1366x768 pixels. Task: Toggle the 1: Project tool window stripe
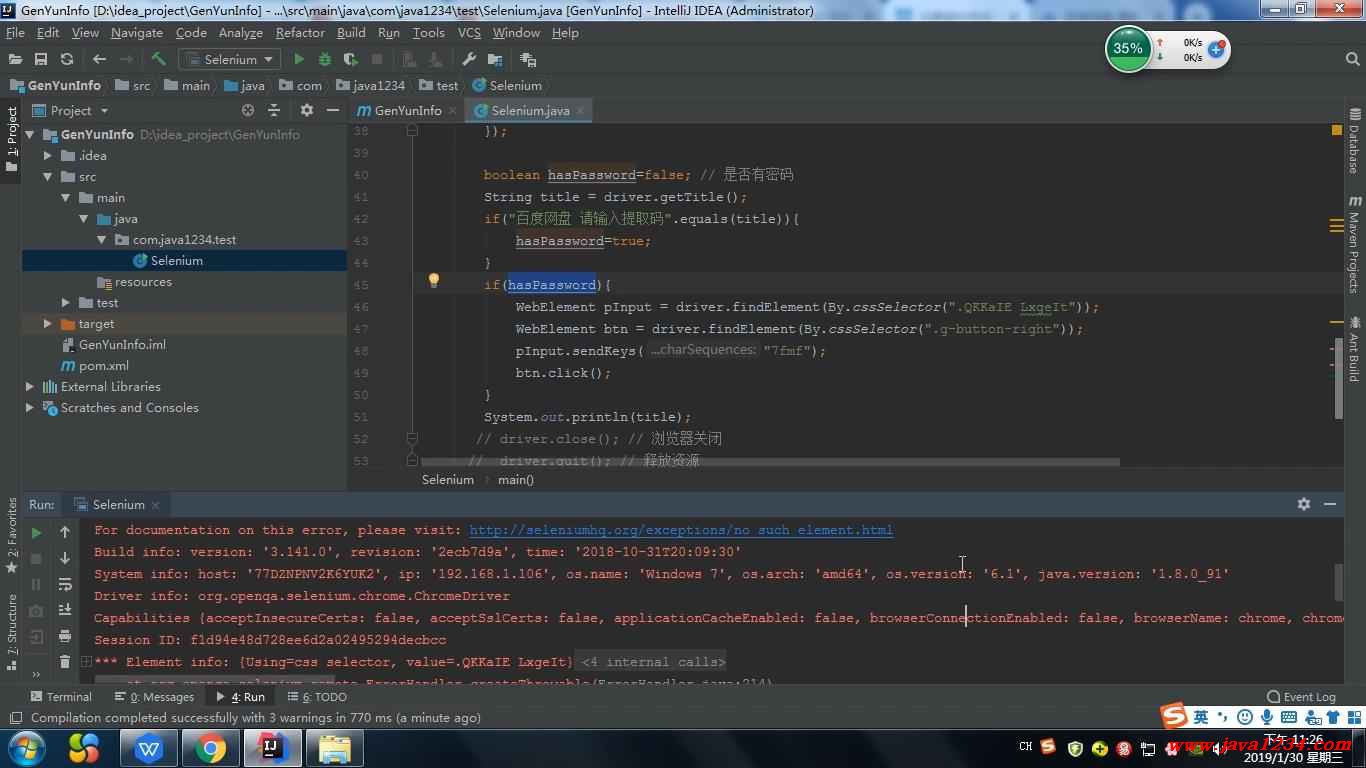[12, 140]
